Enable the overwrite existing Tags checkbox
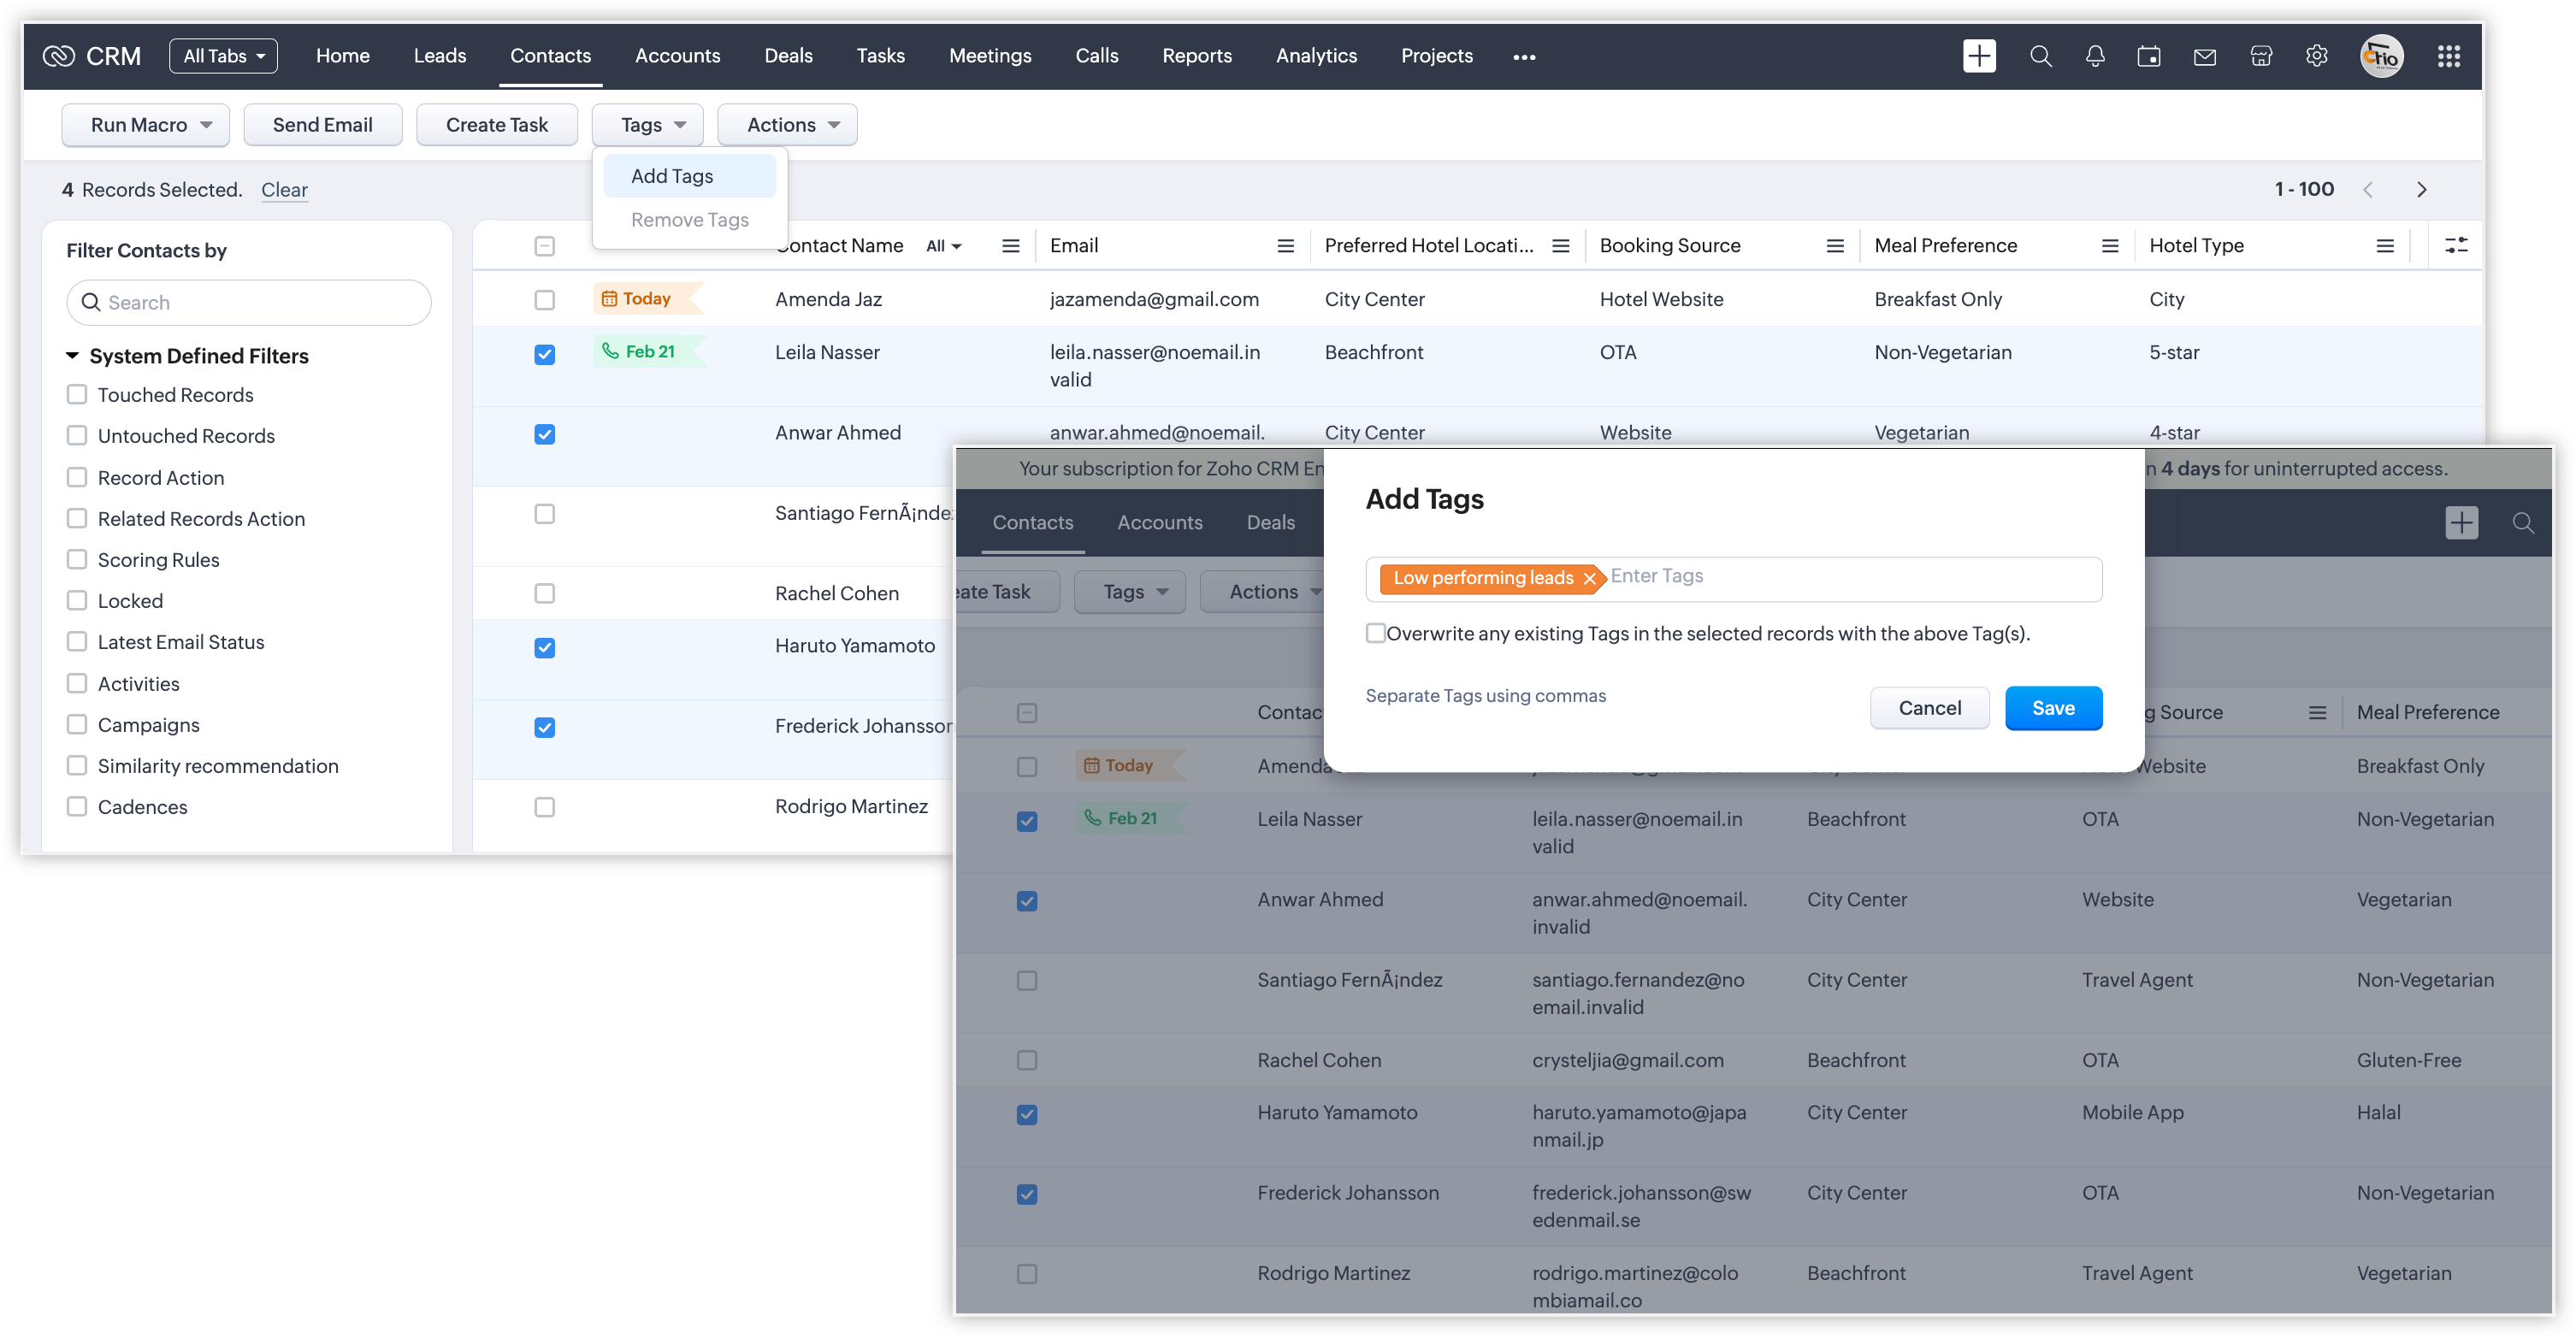2576x1339 pixels. click(x=1376, y=633)
